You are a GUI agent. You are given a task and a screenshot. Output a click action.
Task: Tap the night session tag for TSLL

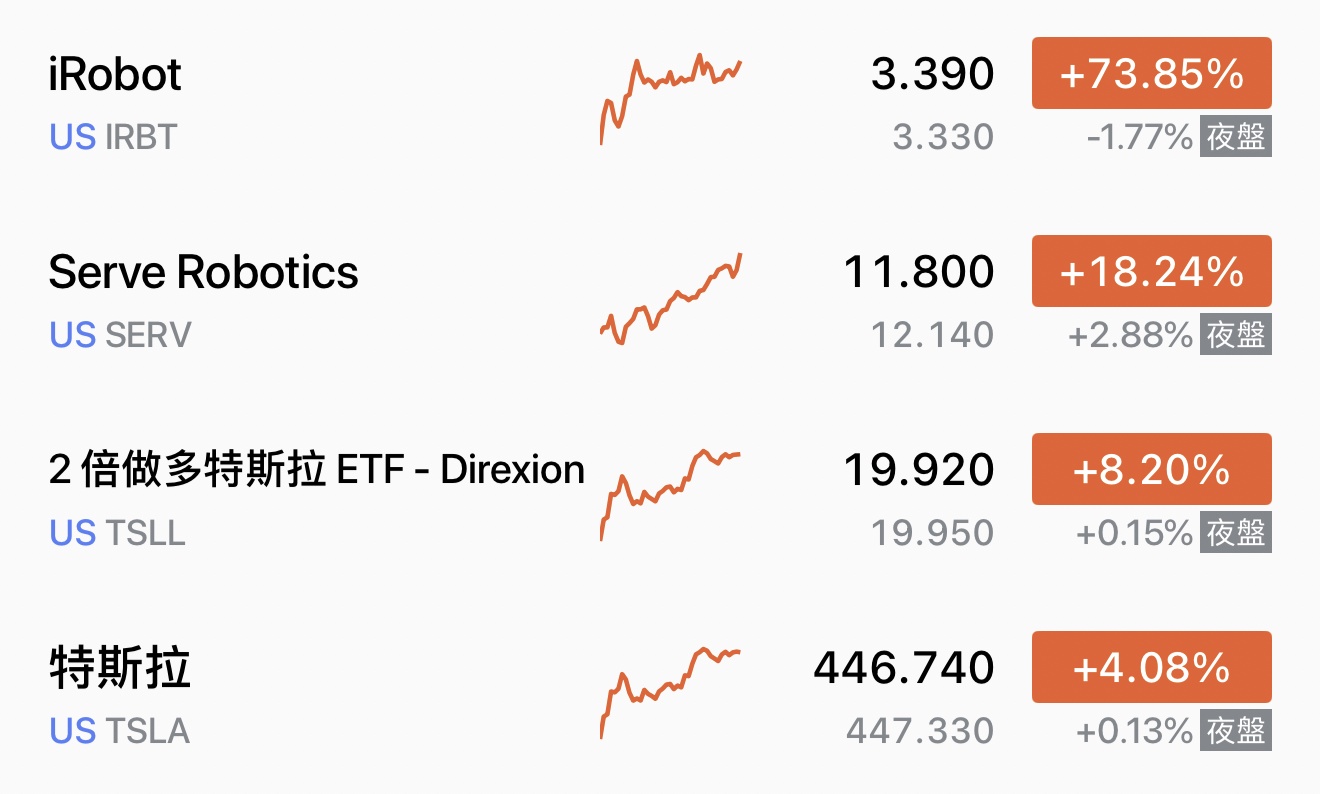1236,533
